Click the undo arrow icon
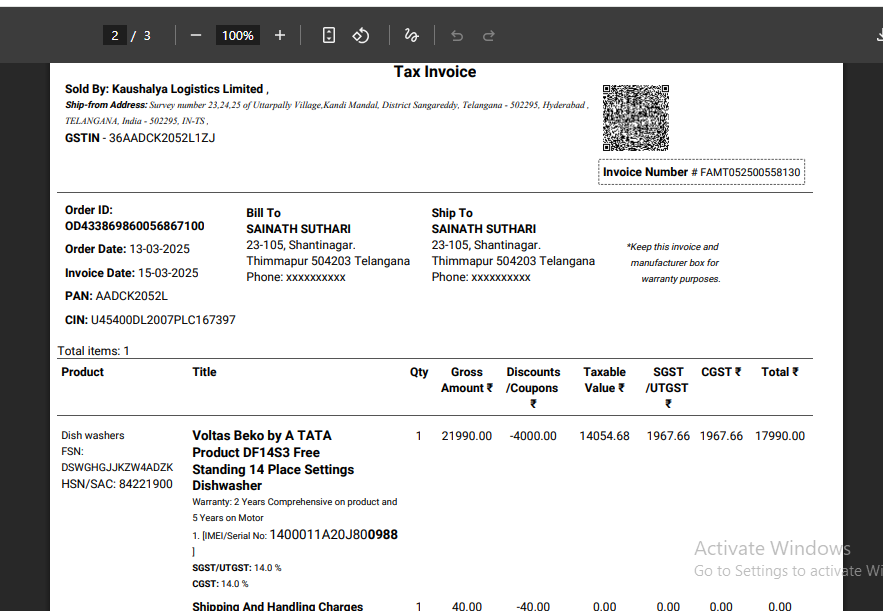The width and height of the screenshot is (883, 611). point(457,35)
